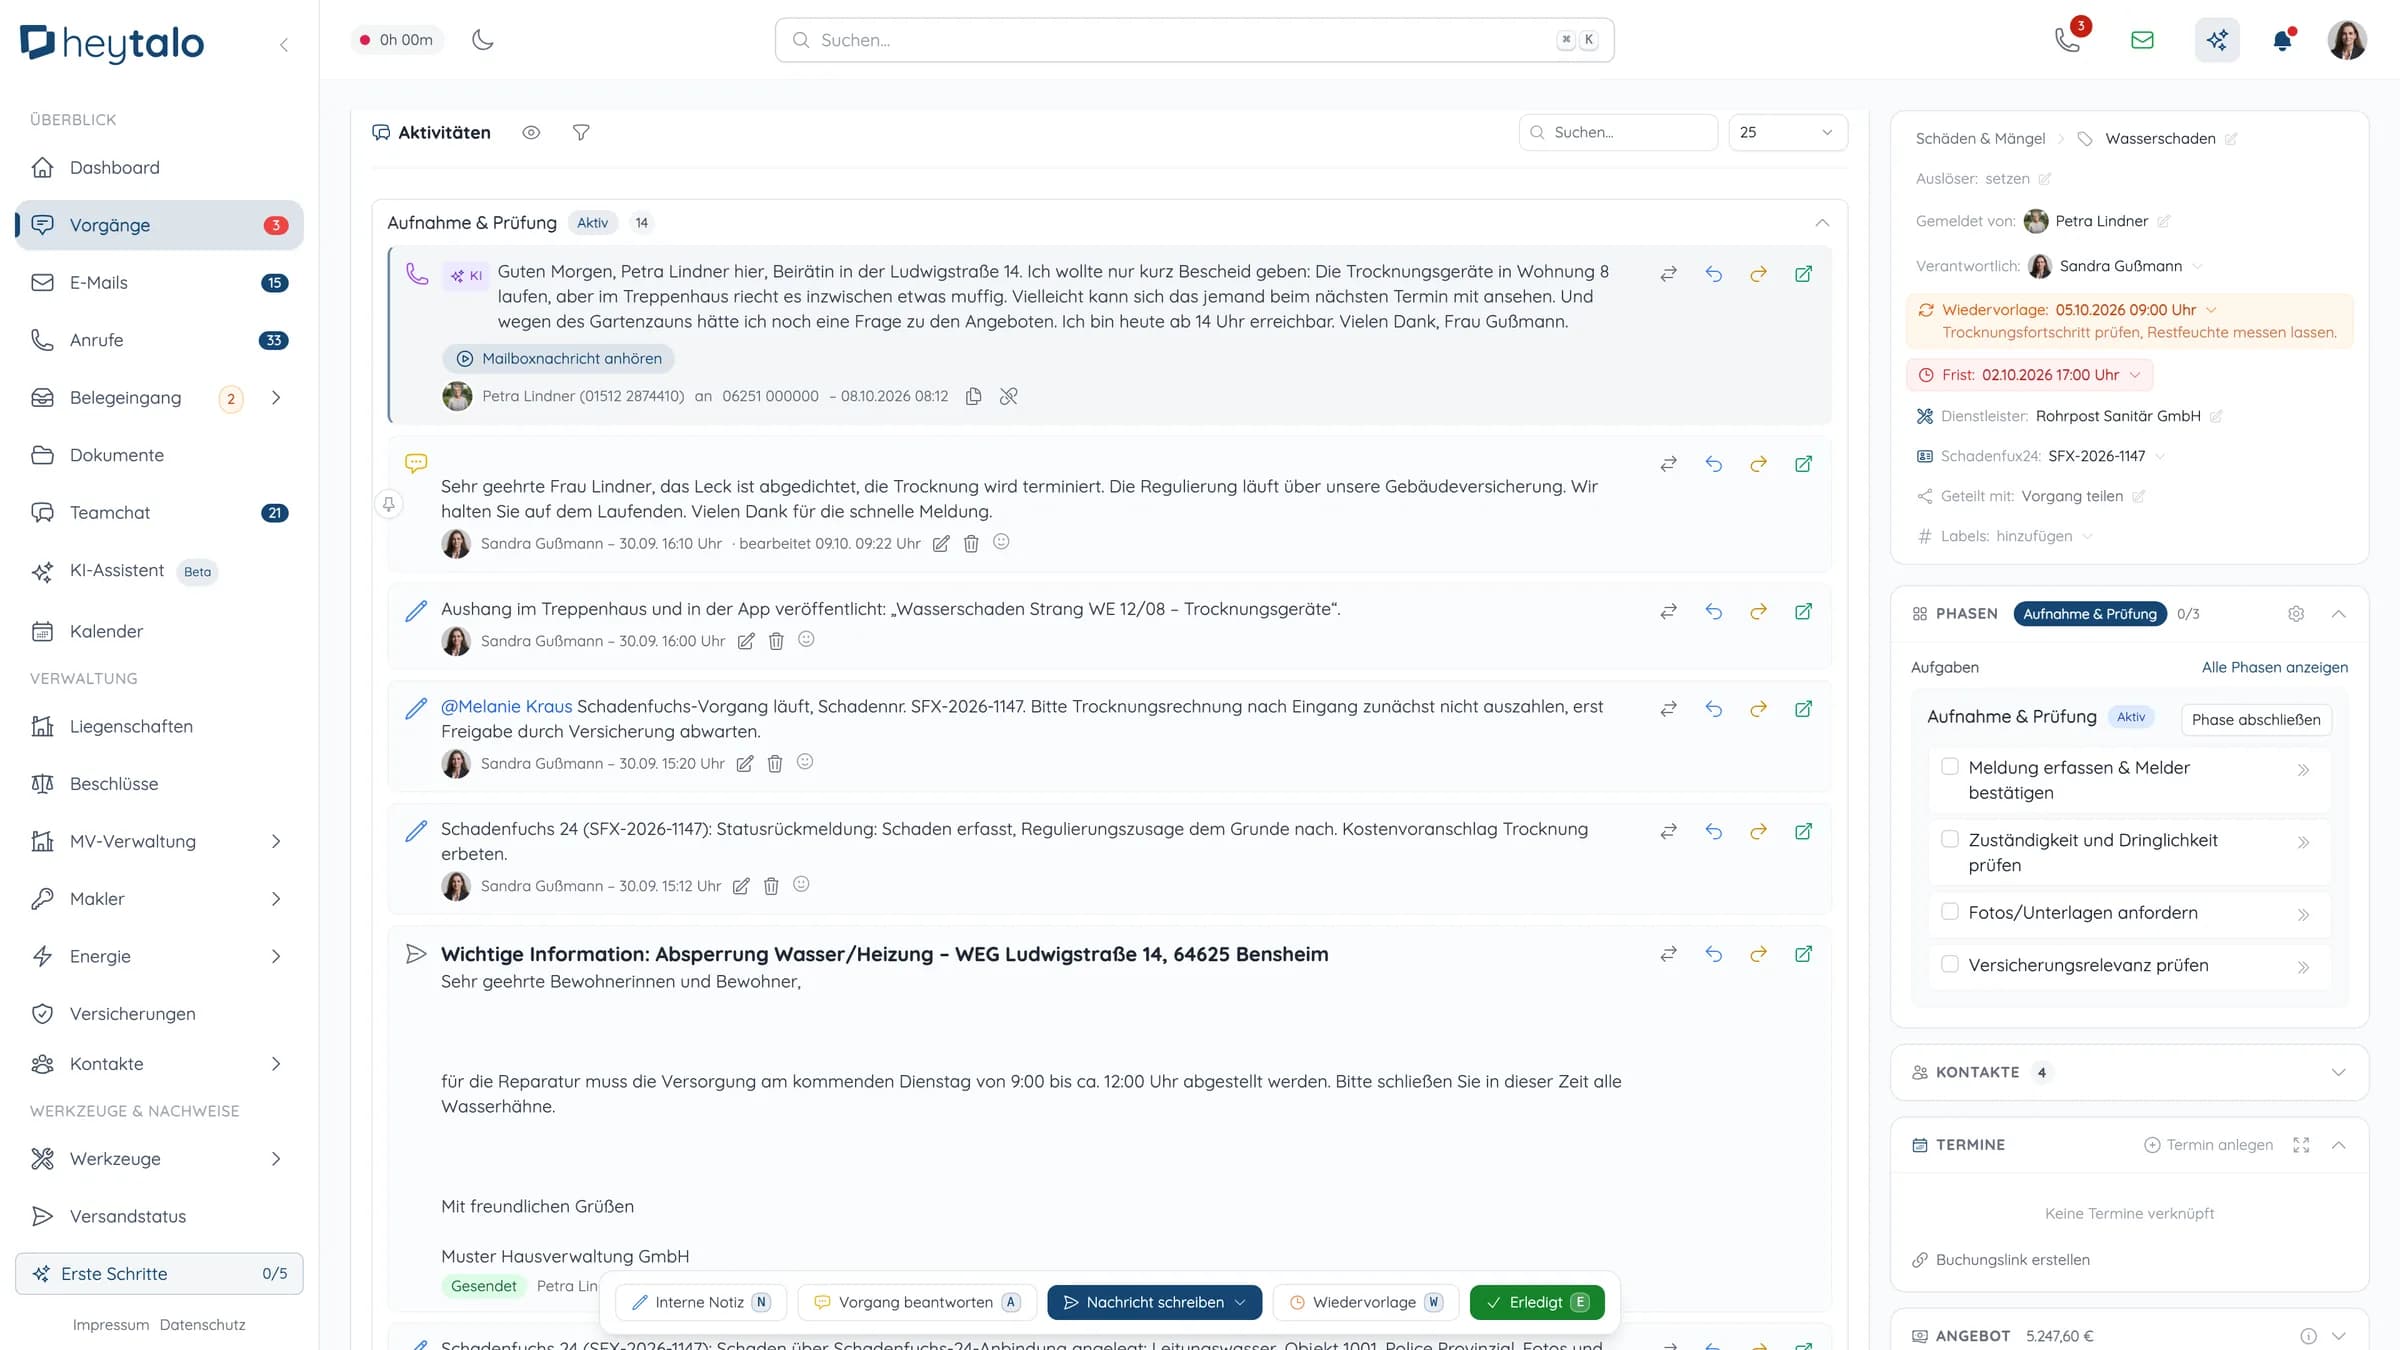The image size is (2400, 1350).
Task: Expand the Termine panel to fullscreen
Action: click(x=2301, y=1144)
